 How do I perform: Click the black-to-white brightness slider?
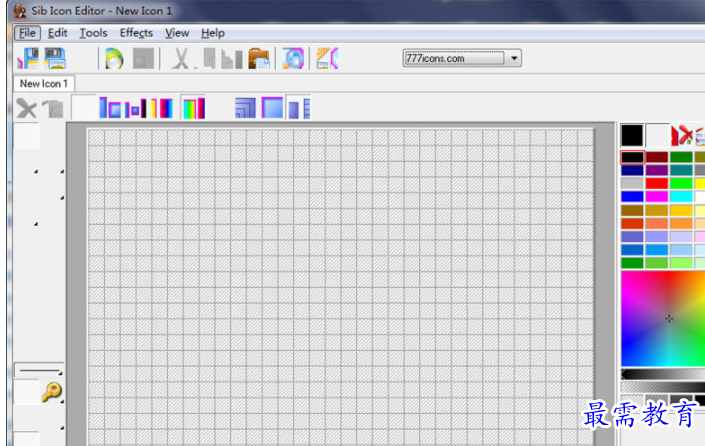tap(663, 375)
